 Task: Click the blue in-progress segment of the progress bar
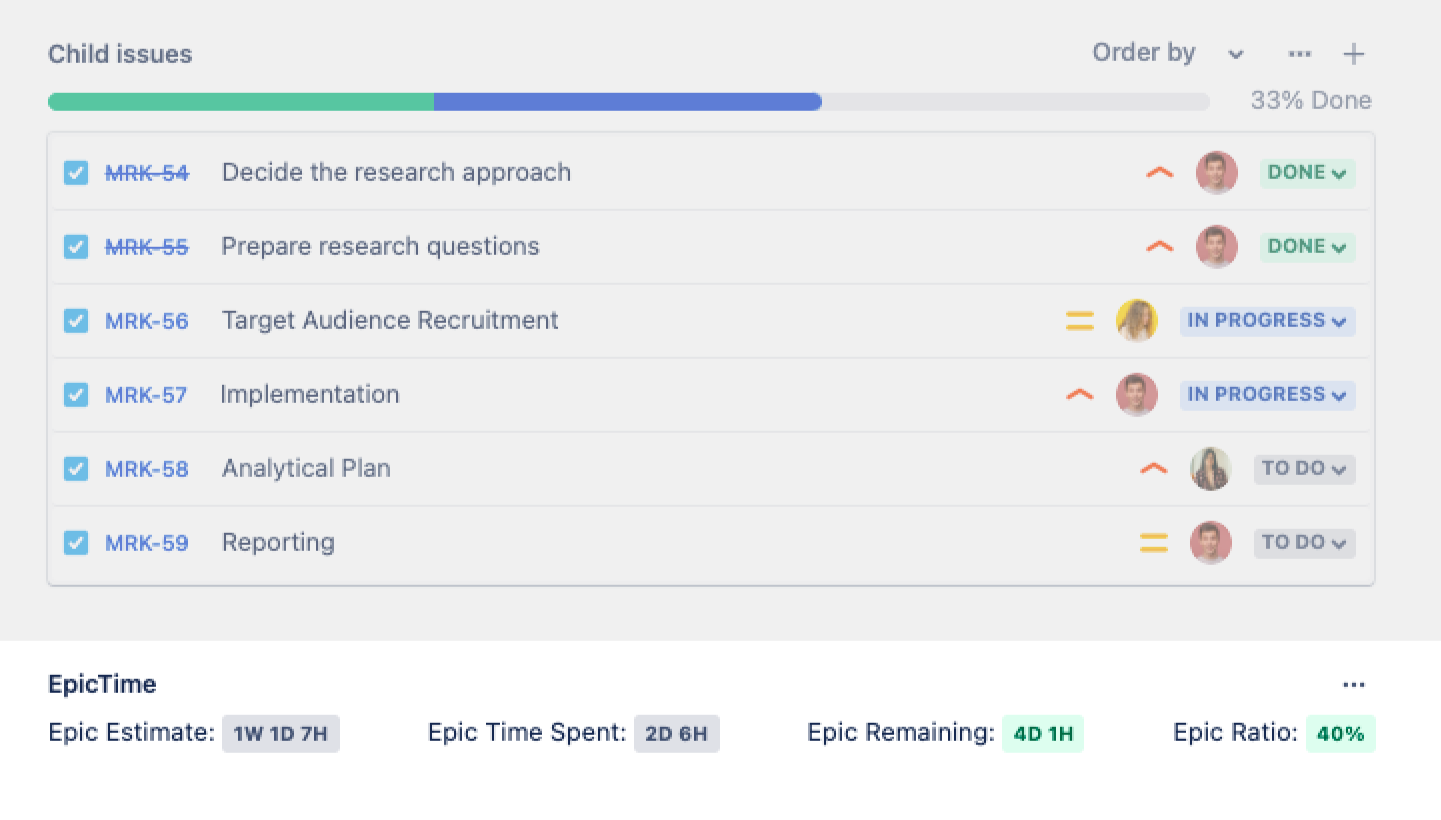click(627, 102)
